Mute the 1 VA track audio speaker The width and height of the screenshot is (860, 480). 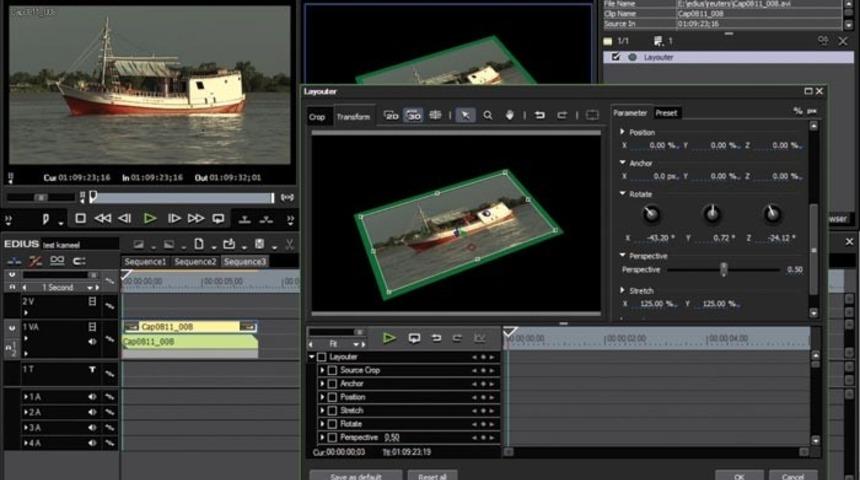pos(92,342)
